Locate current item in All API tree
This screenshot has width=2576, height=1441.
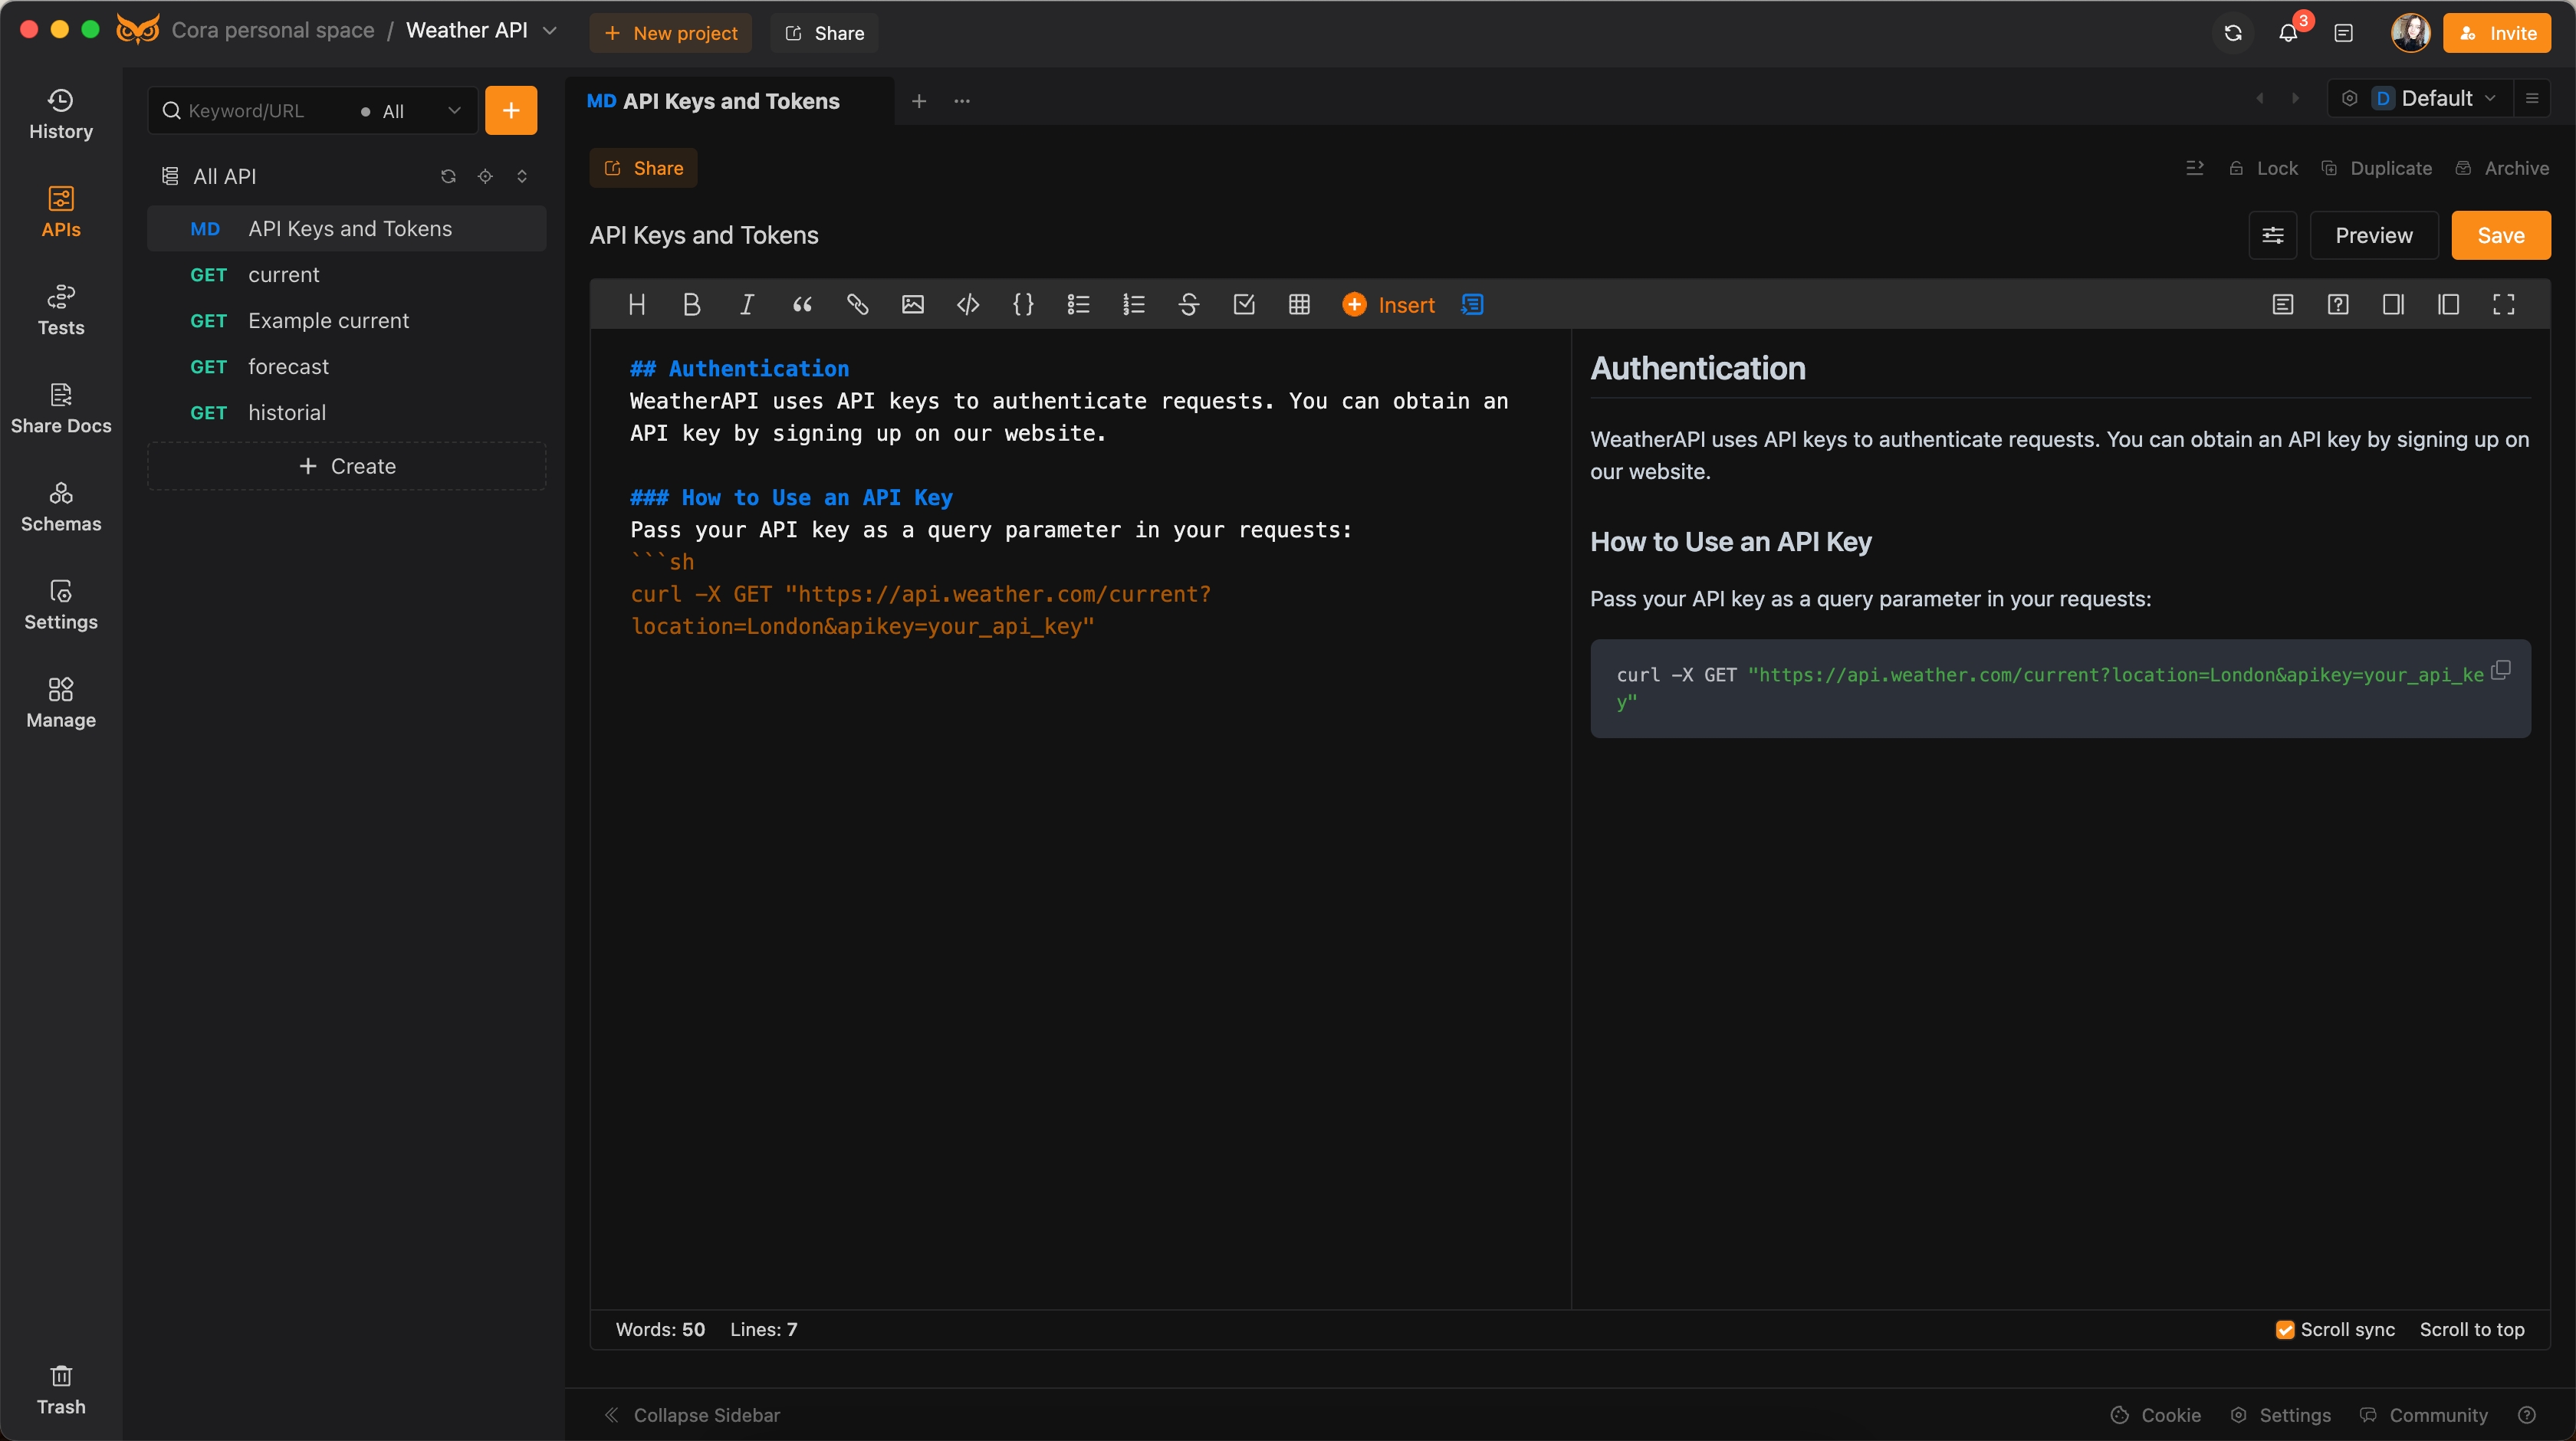(485, 176)
